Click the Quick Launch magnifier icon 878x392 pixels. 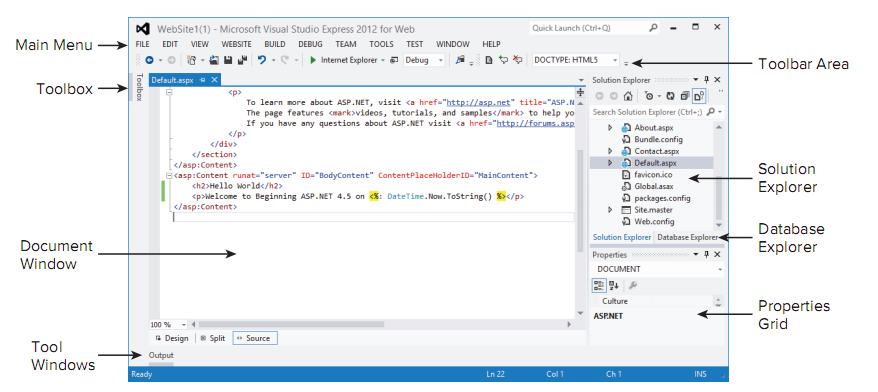653,27
